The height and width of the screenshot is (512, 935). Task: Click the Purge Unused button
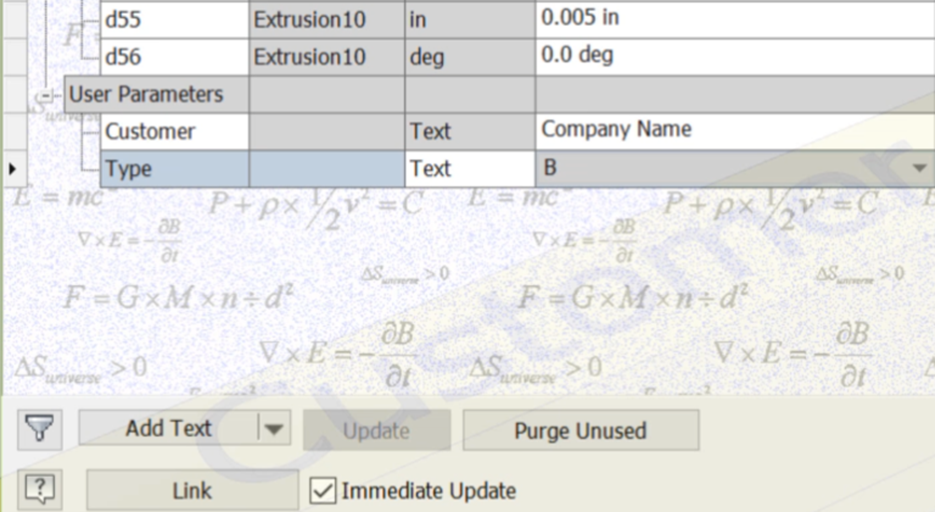coord(580,430)
